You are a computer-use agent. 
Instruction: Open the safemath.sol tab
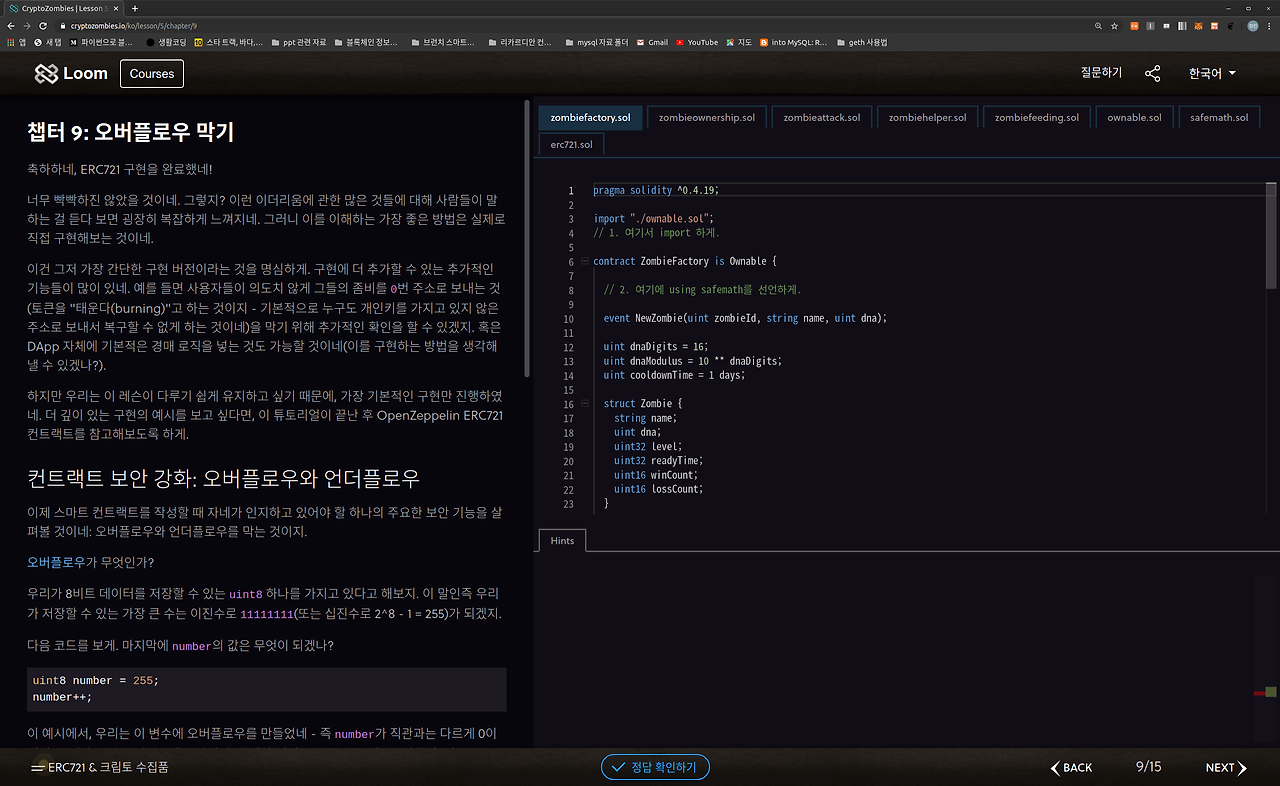tap(1219, 117)
